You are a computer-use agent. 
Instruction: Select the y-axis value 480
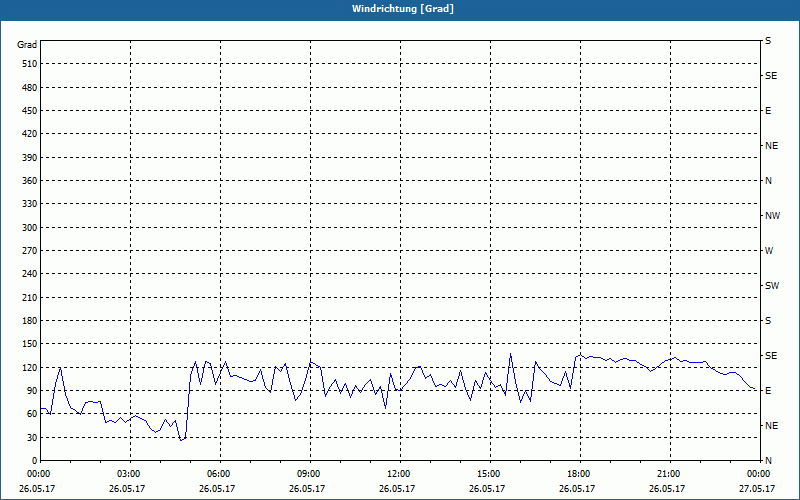coord(30,87)
